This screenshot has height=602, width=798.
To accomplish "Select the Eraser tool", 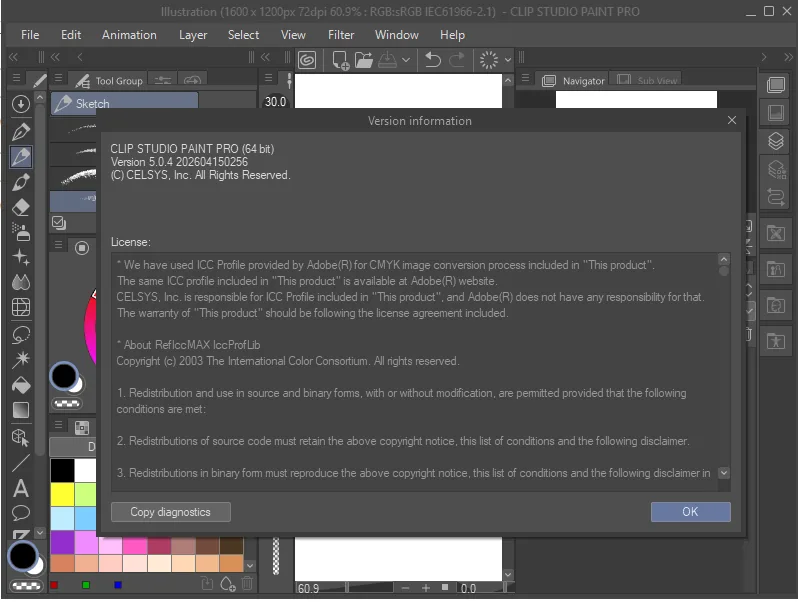I will coord(21,208).
